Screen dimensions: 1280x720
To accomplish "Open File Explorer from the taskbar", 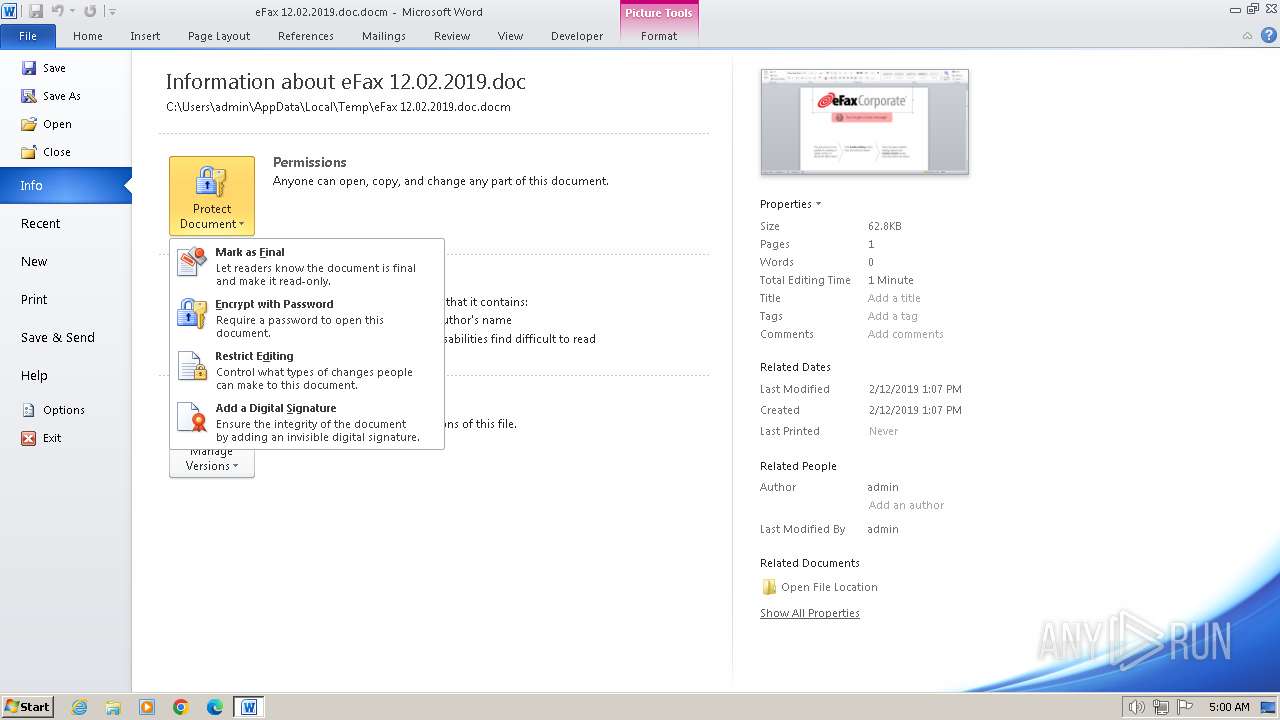I will 113,707.
